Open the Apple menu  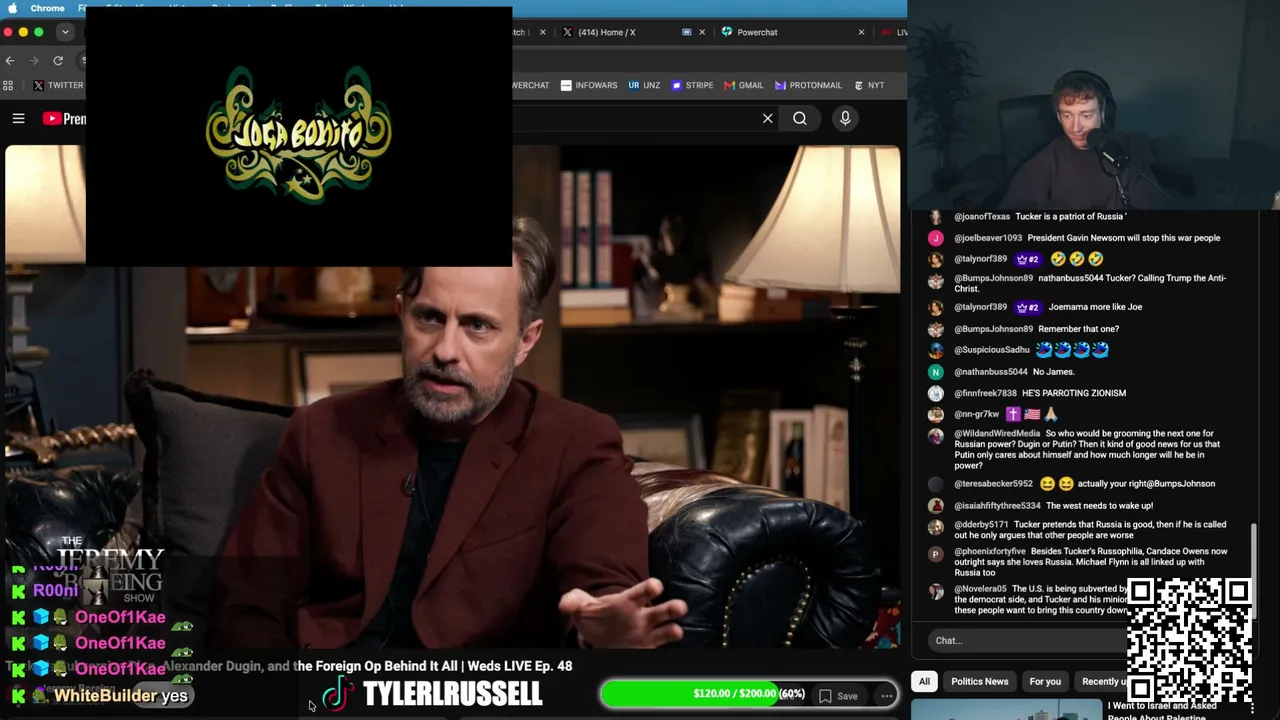12,8
